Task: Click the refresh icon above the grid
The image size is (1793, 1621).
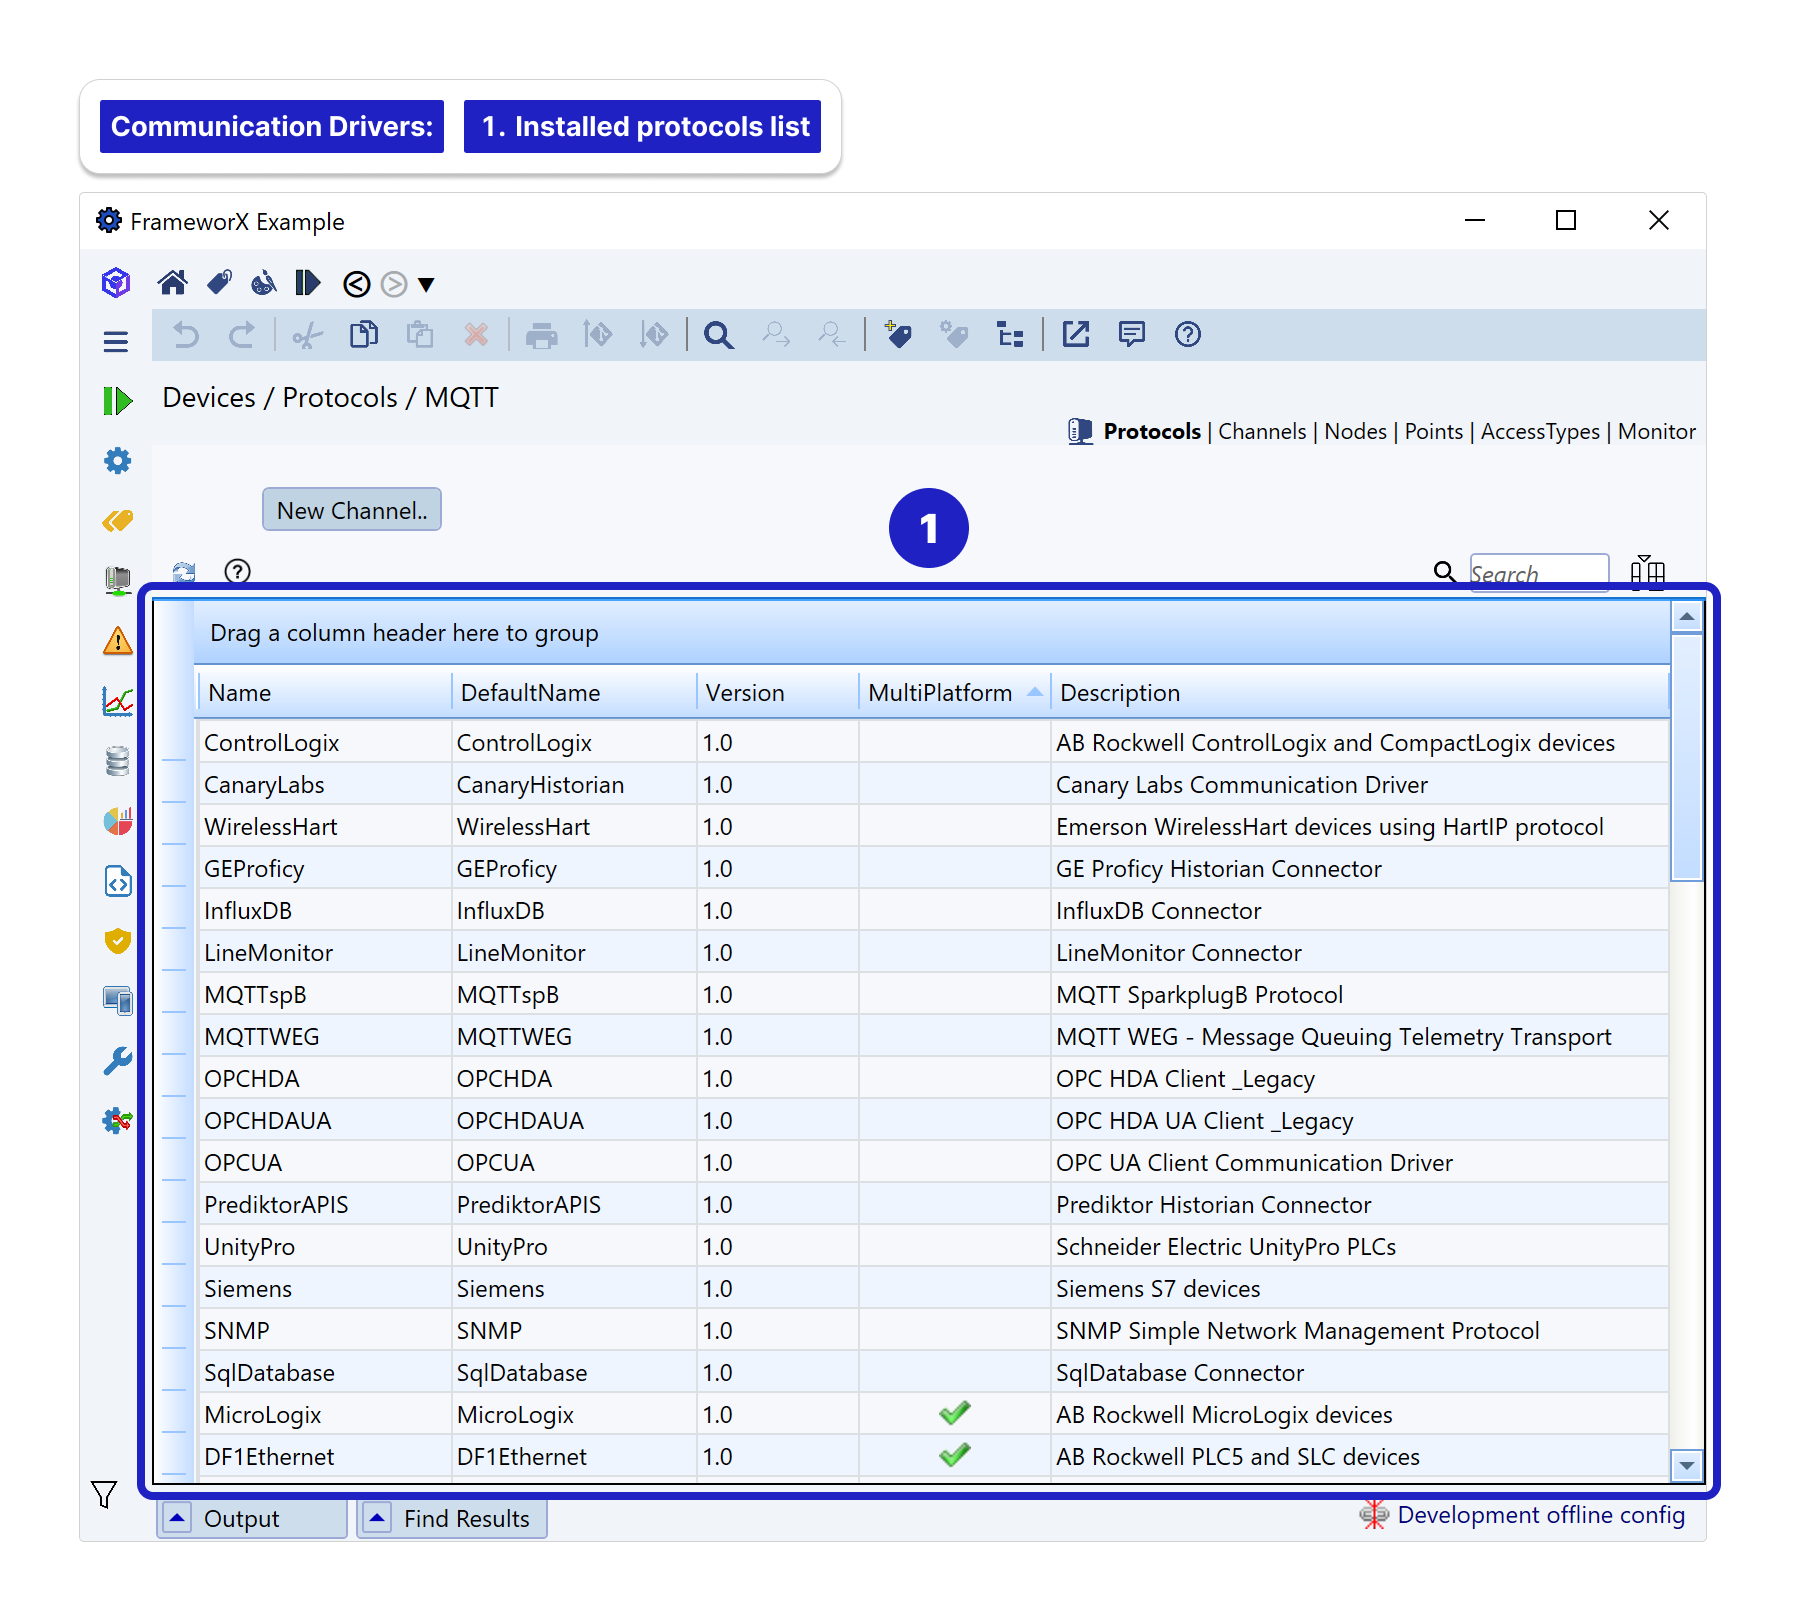Action: (x=184, y=572)
